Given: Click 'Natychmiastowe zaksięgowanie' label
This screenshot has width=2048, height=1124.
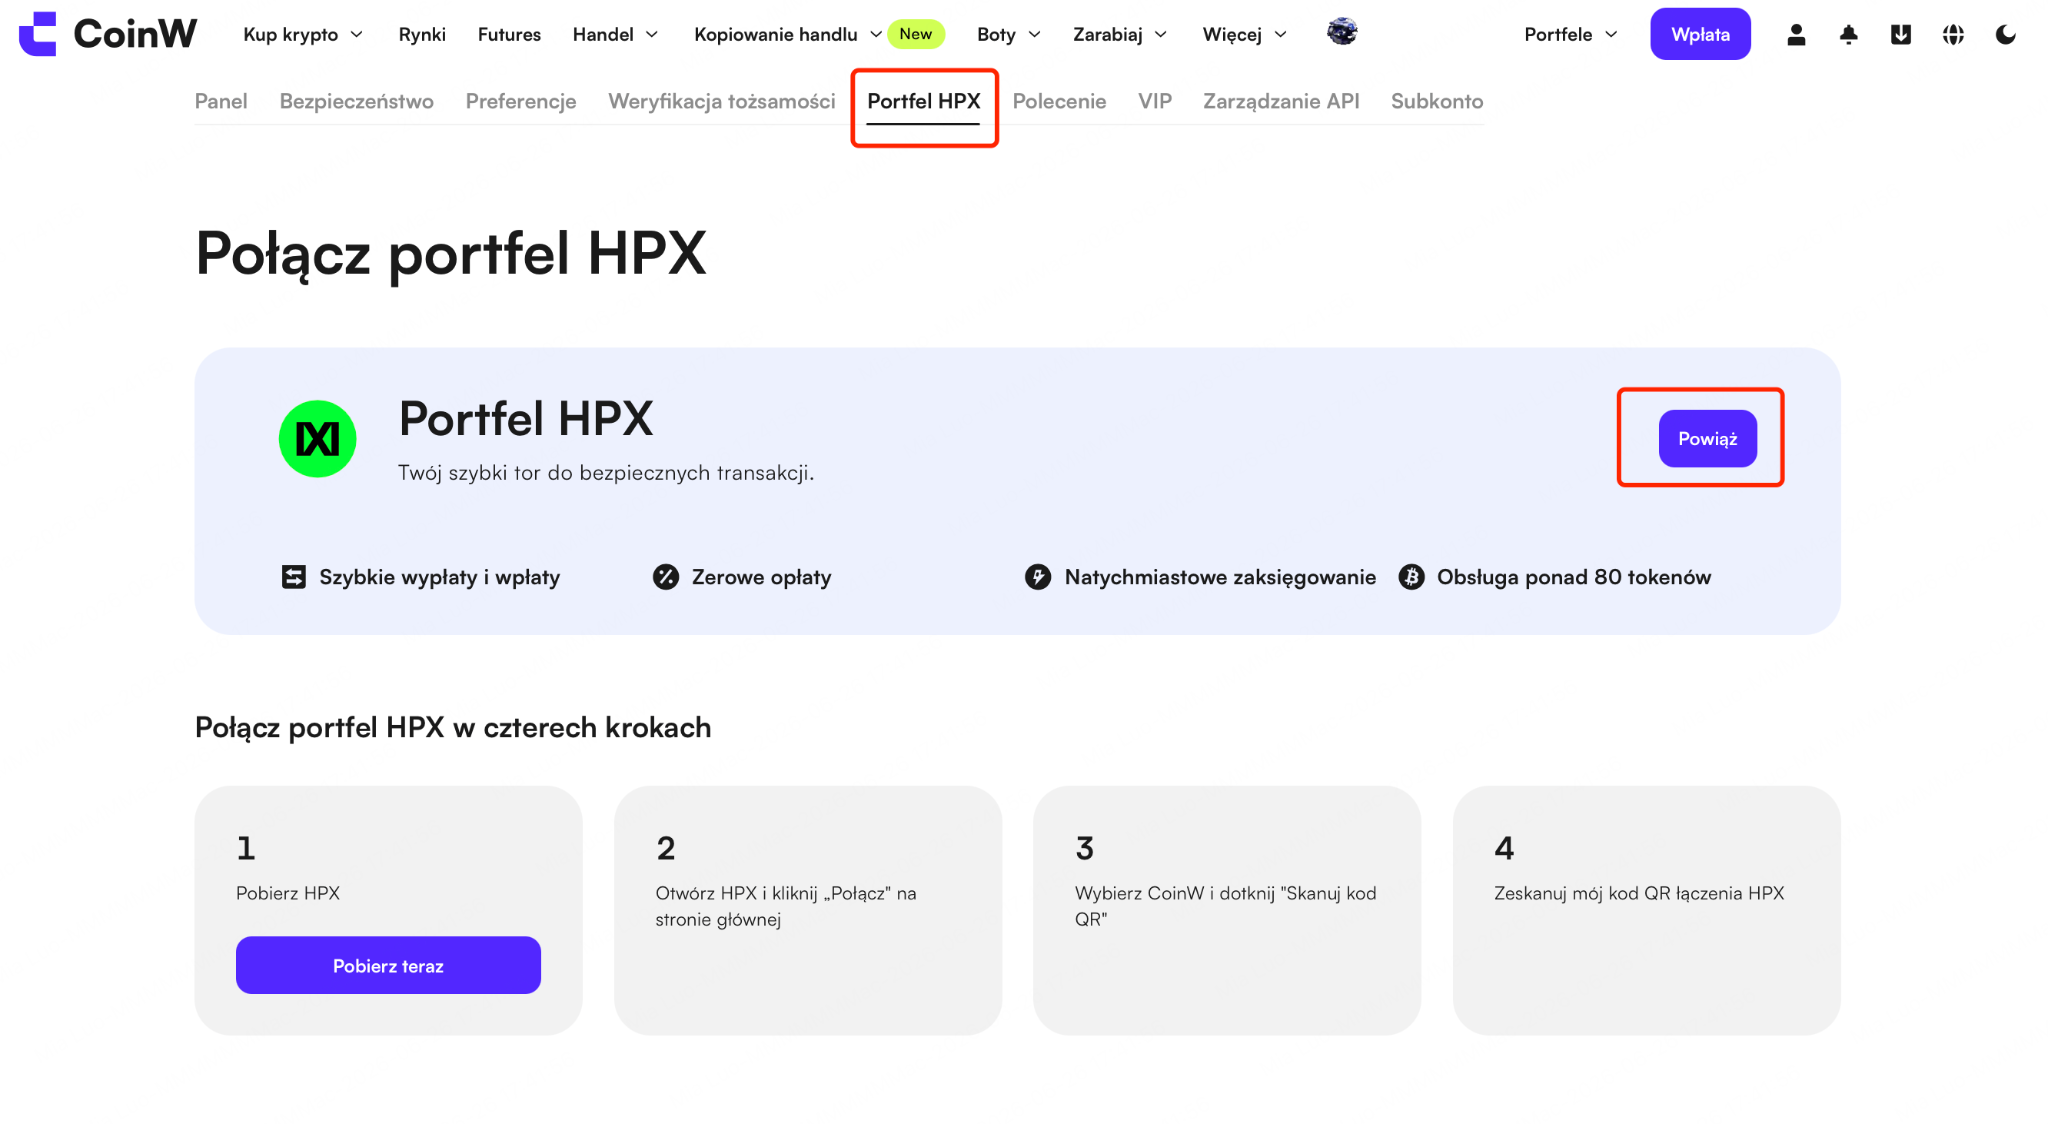Looking at the screenshot, I should click(1220, 577).
